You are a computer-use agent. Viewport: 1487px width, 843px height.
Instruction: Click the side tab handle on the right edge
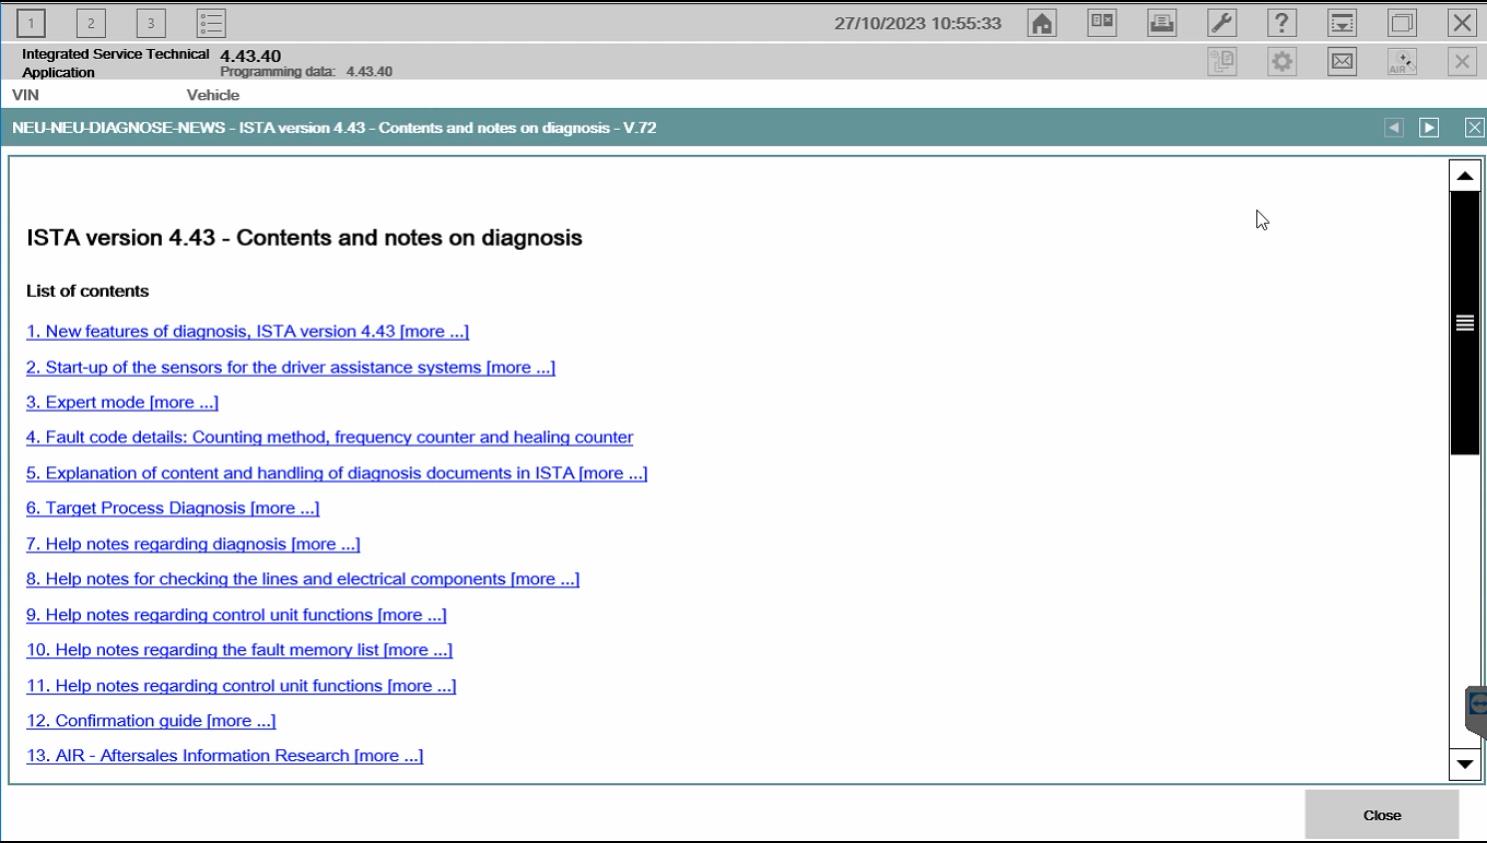pyautogui.click(x=1476, y=710)
